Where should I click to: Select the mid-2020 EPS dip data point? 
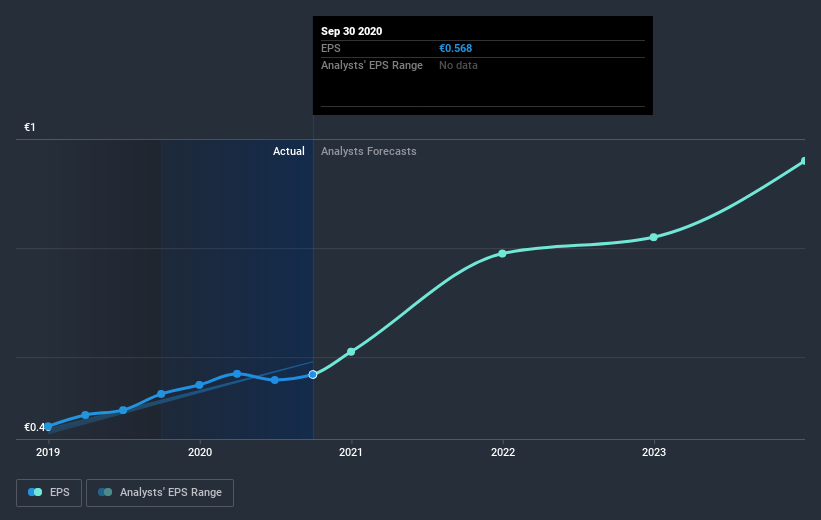click(x=275, y=380)
